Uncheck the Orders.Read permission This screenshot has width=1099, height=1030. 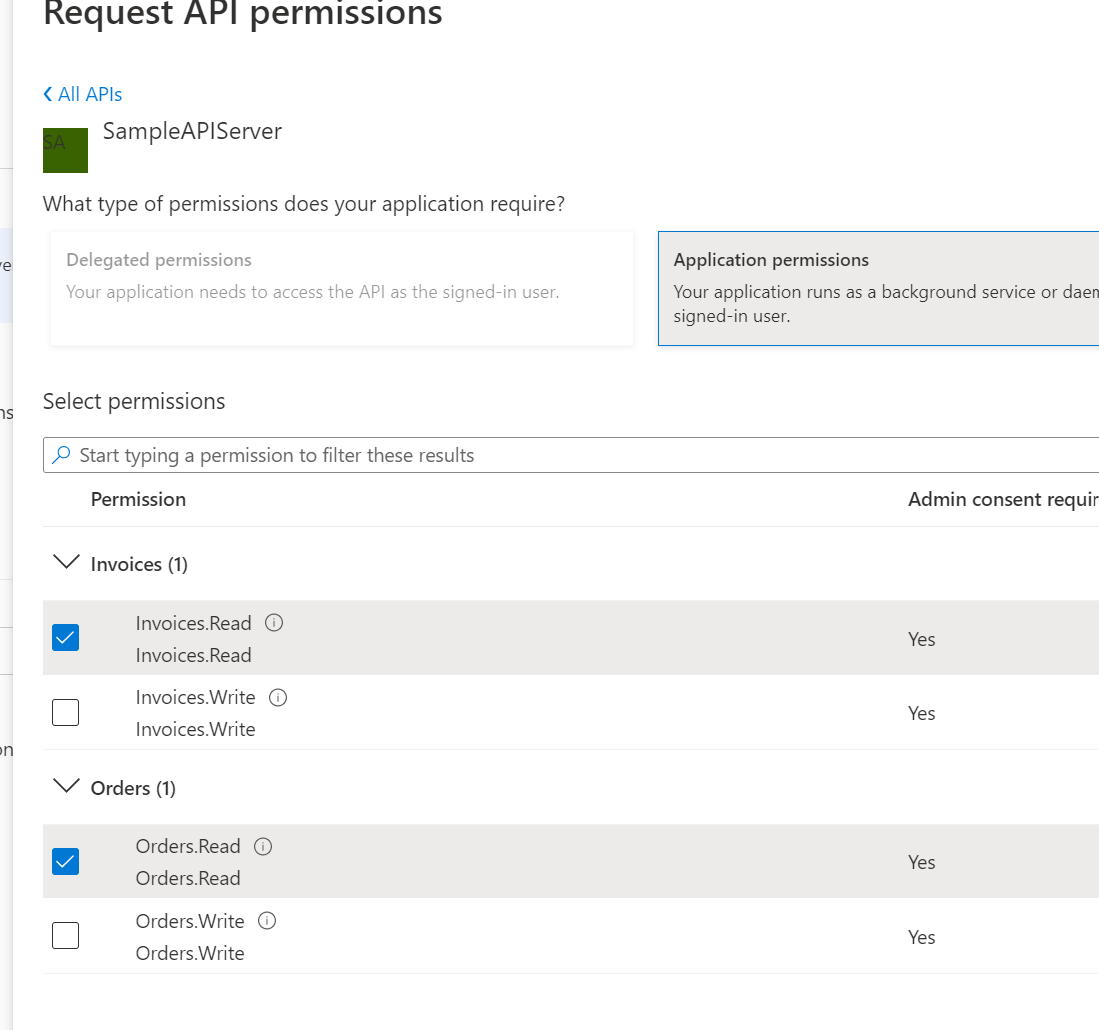tap(65, 861)
